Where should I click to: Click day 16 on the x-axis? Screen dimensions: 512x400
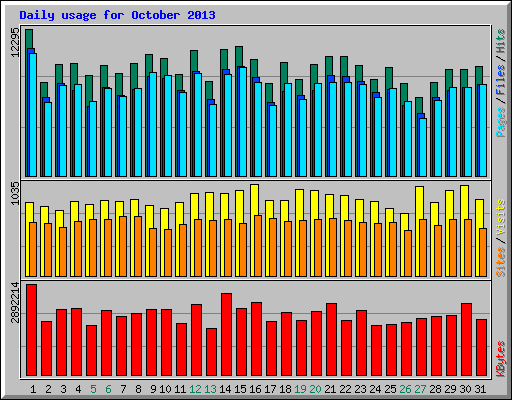[x=255, y=389]
